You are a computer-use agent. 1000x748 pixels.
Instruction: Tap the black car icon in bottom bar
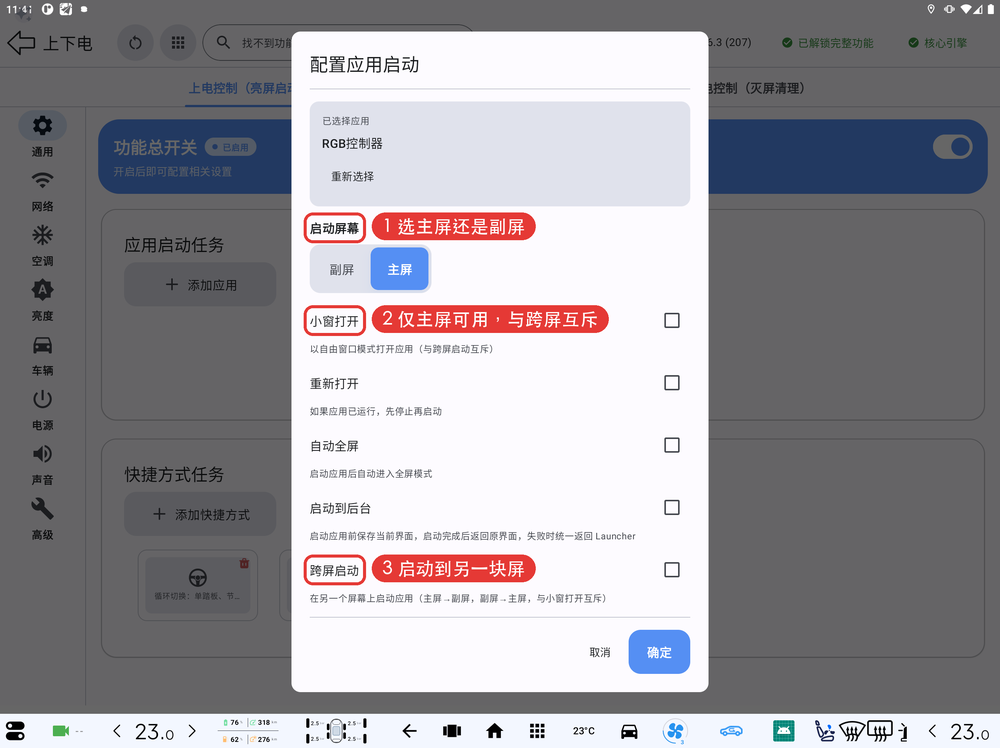coord(629,731)
